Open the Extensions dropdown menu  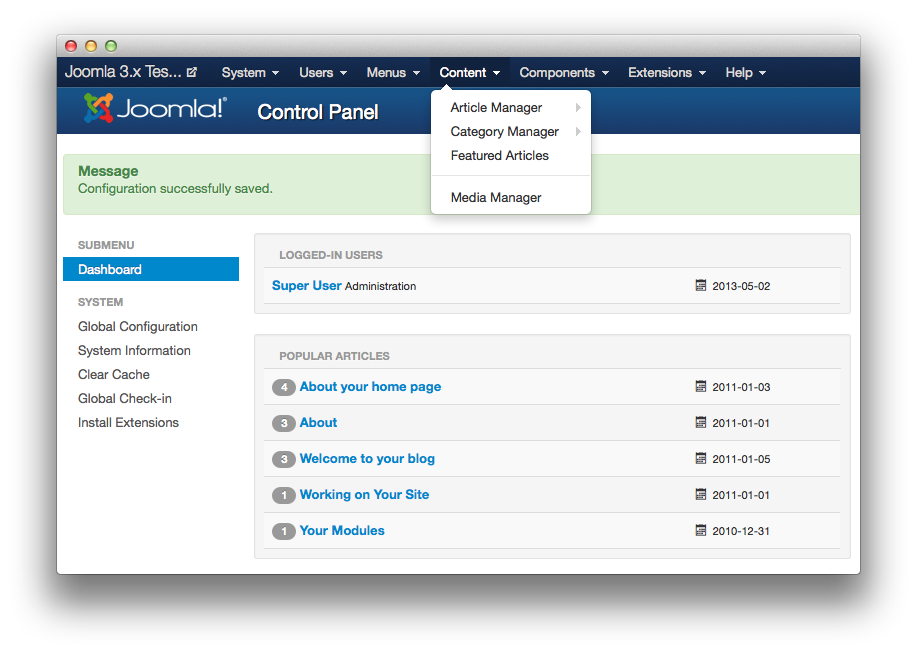pos(667,72)
